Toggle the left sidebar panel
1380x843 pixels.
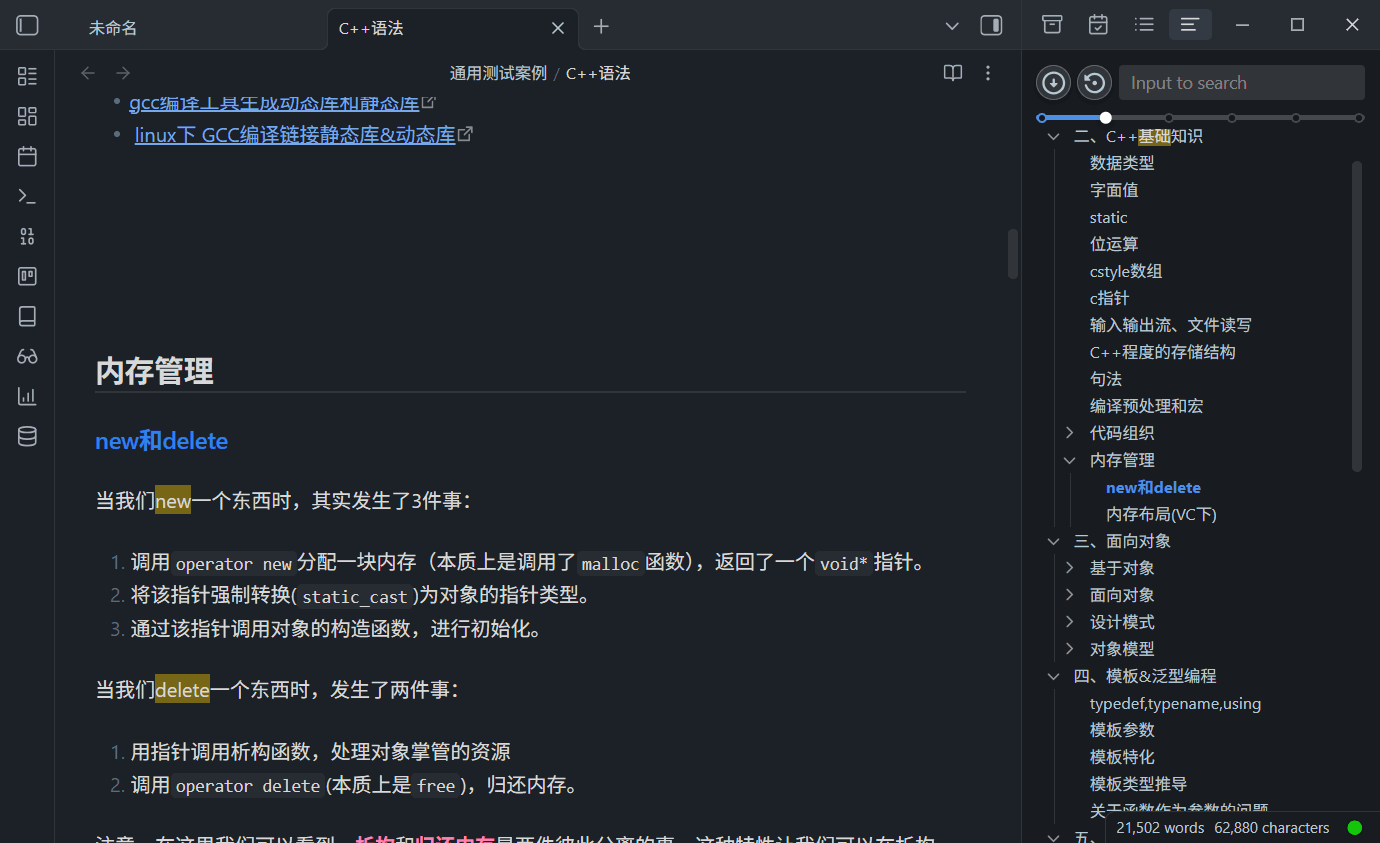tap(28, 26)
